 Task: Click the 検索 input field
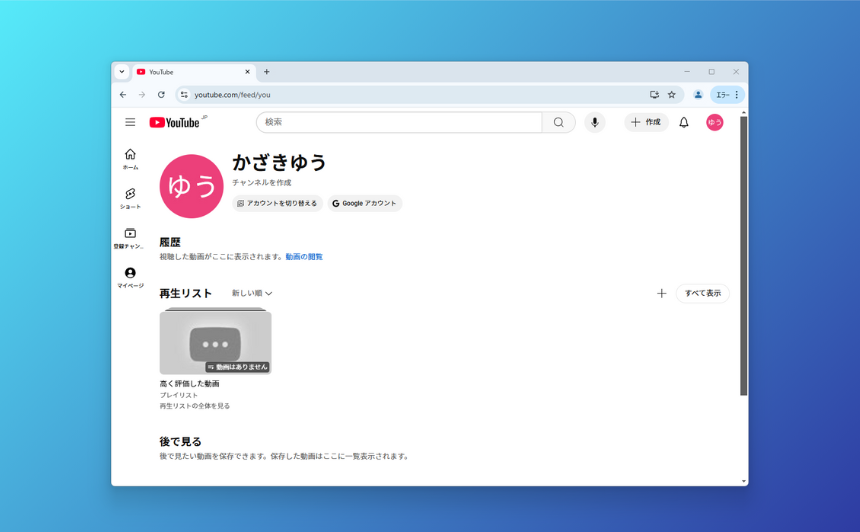tap(399, 122)
